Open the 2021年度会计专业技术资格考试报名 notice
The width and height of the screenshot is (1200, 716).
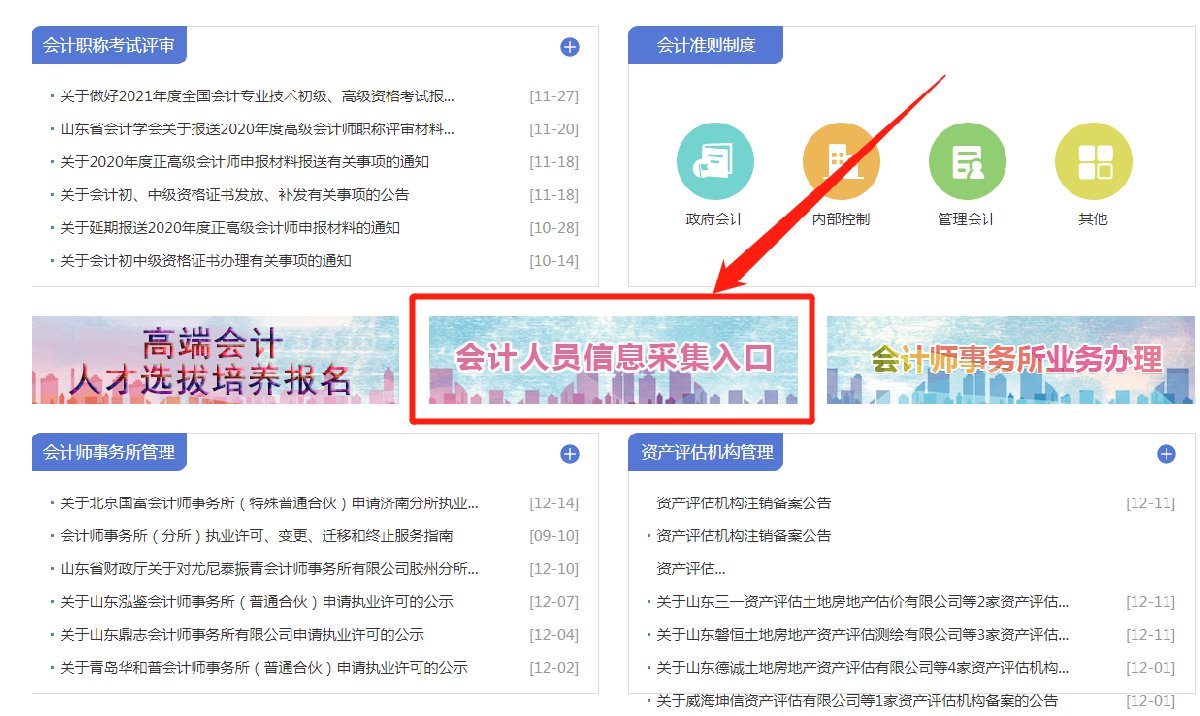click(250, 96)
